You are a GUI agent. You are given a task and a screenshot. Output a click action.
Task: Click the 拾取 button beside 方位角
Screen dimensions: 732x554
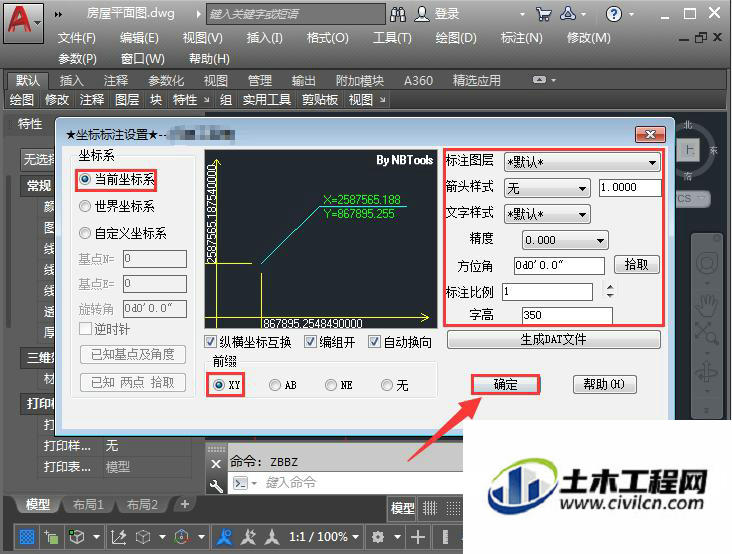click(636, 265)
